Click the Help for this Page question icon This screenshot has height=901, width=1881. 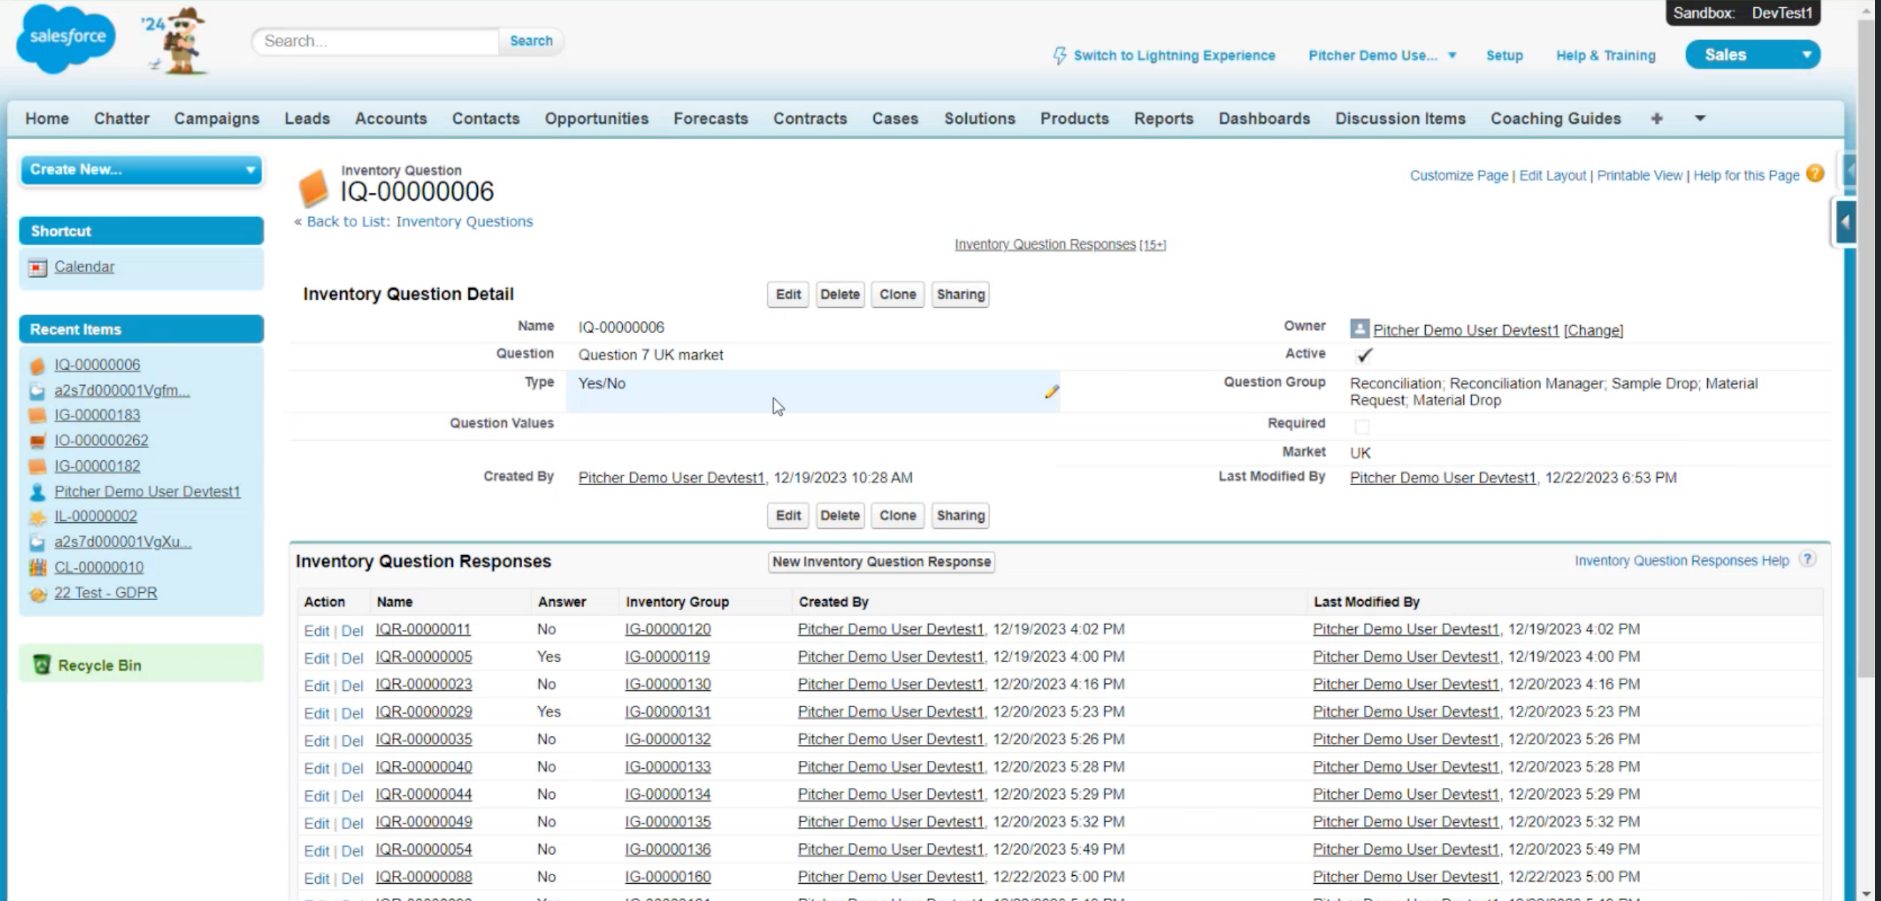coord(1815,174)
